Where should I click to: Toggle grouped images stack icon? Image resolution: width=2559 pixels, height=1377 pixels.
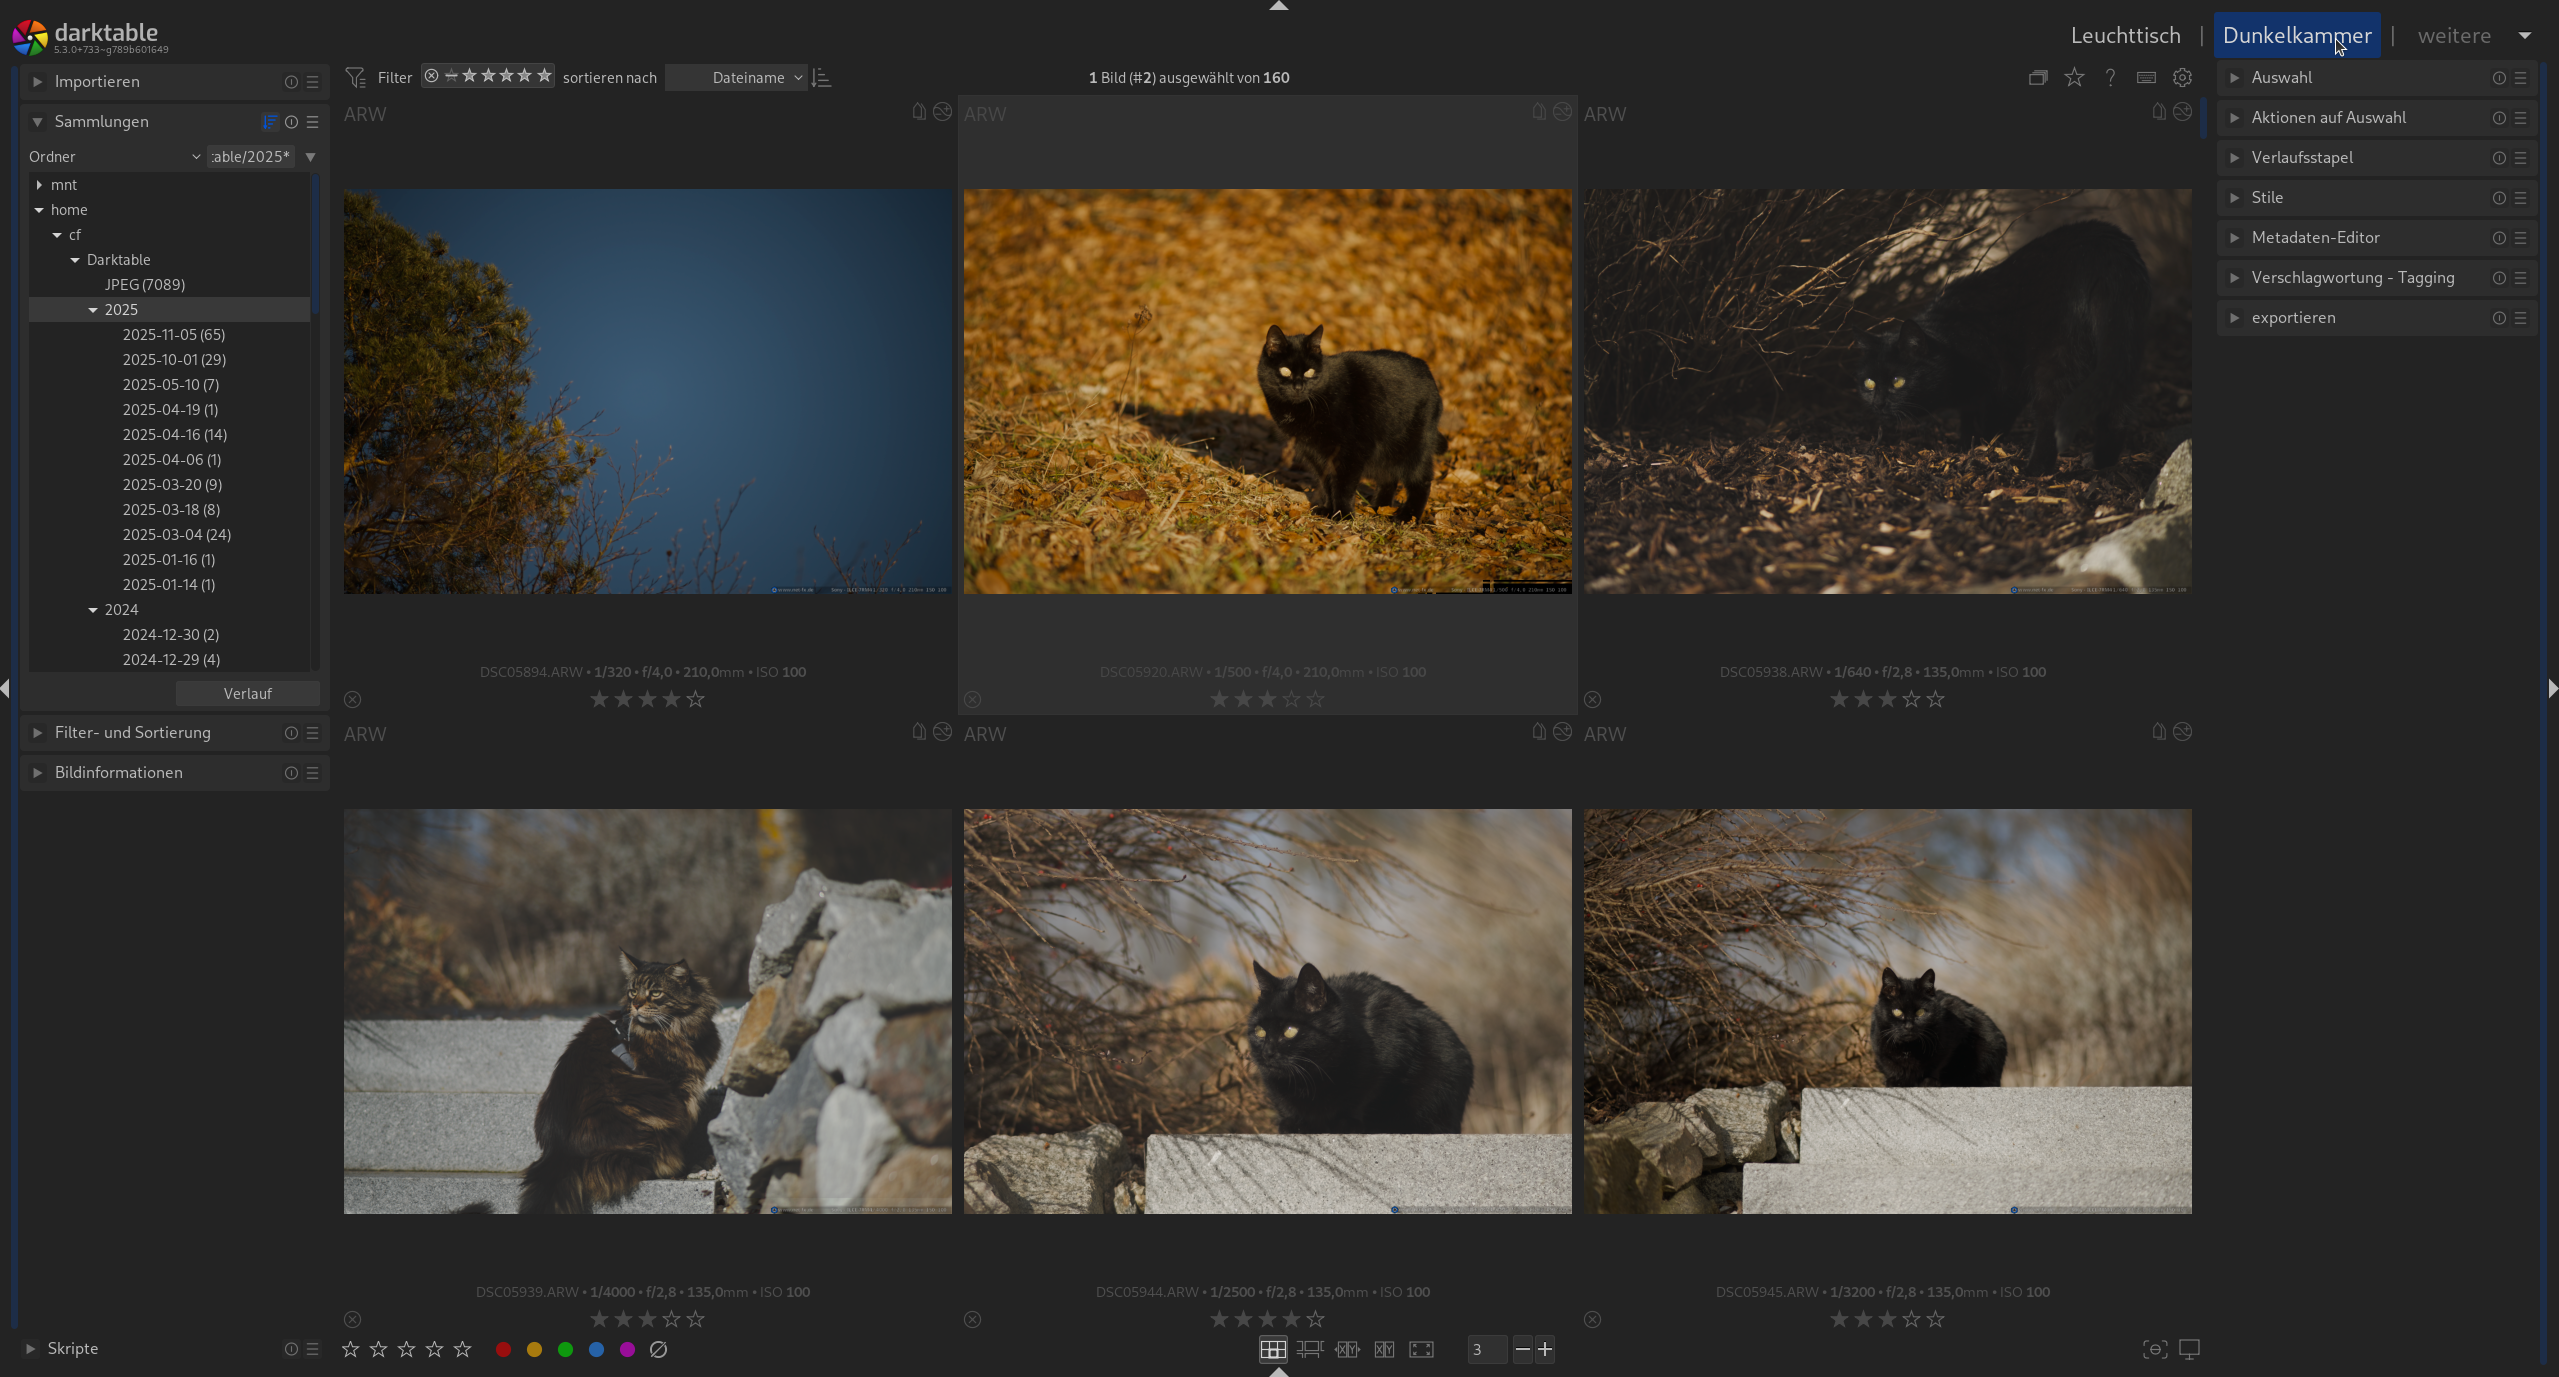click(x=2037, y=77)
